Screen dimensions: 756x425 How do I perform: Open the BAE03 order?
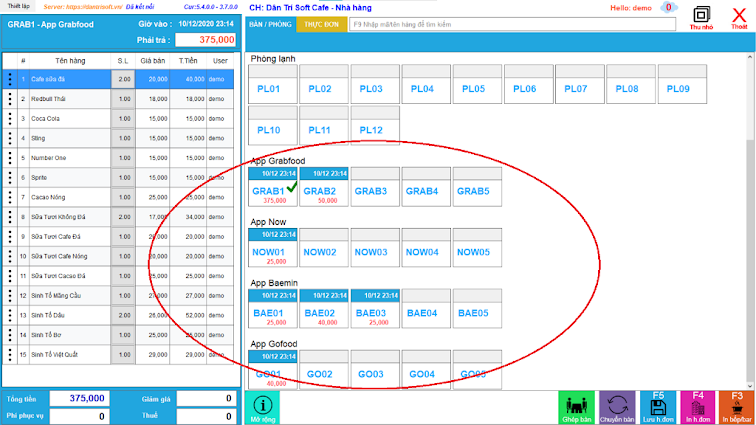(x=375, y=309)
